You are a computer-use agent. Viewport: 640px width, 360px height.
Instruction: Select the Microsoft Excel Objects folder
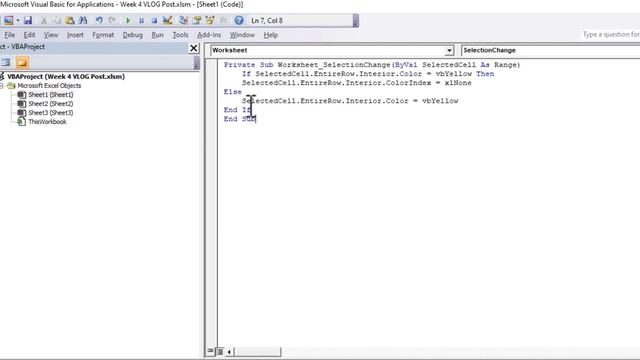coord(49,86)
